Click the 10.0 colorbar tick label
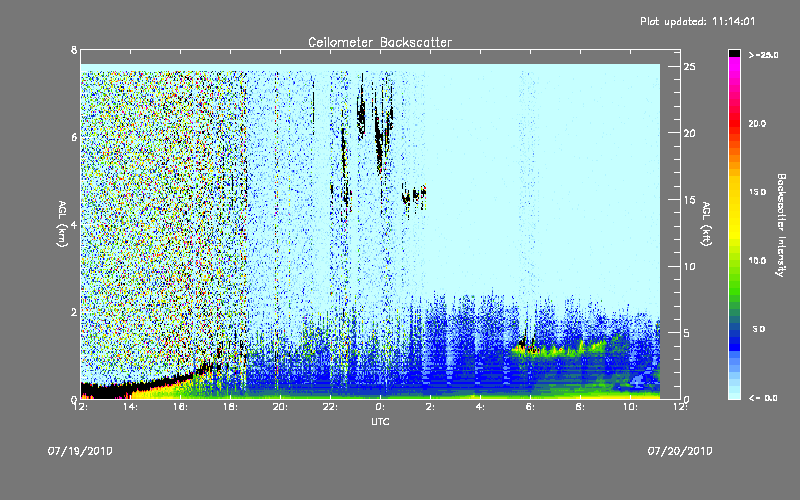 coord(757,260)
